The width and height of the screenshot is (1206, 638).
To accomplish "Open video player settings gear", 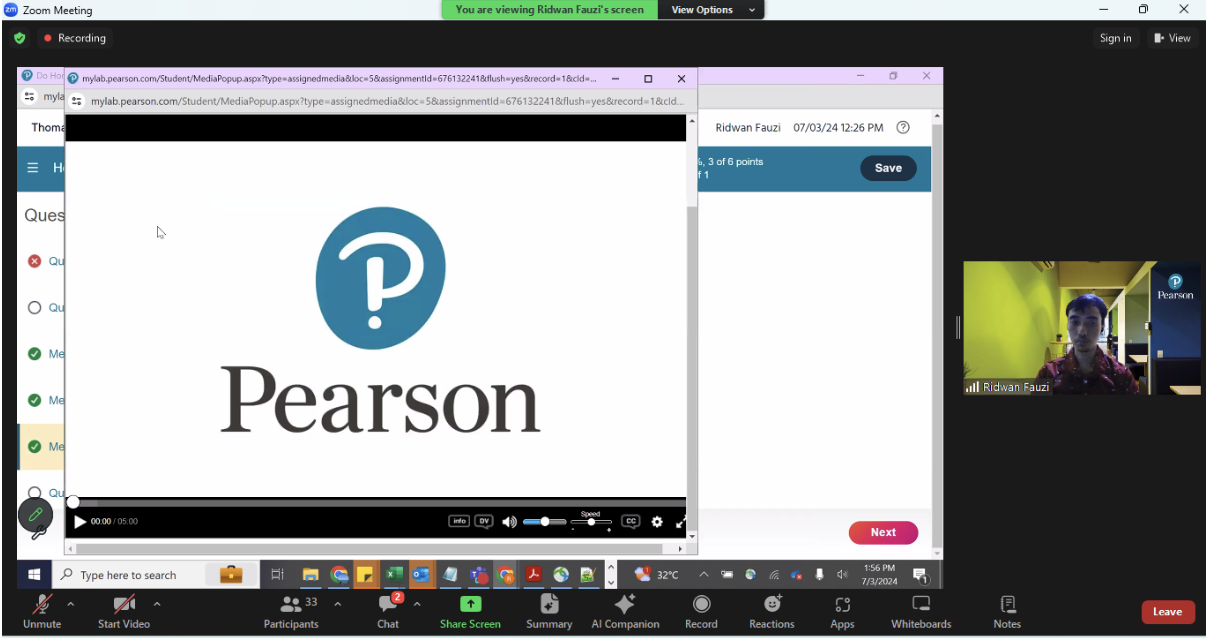I will [657, 522].
